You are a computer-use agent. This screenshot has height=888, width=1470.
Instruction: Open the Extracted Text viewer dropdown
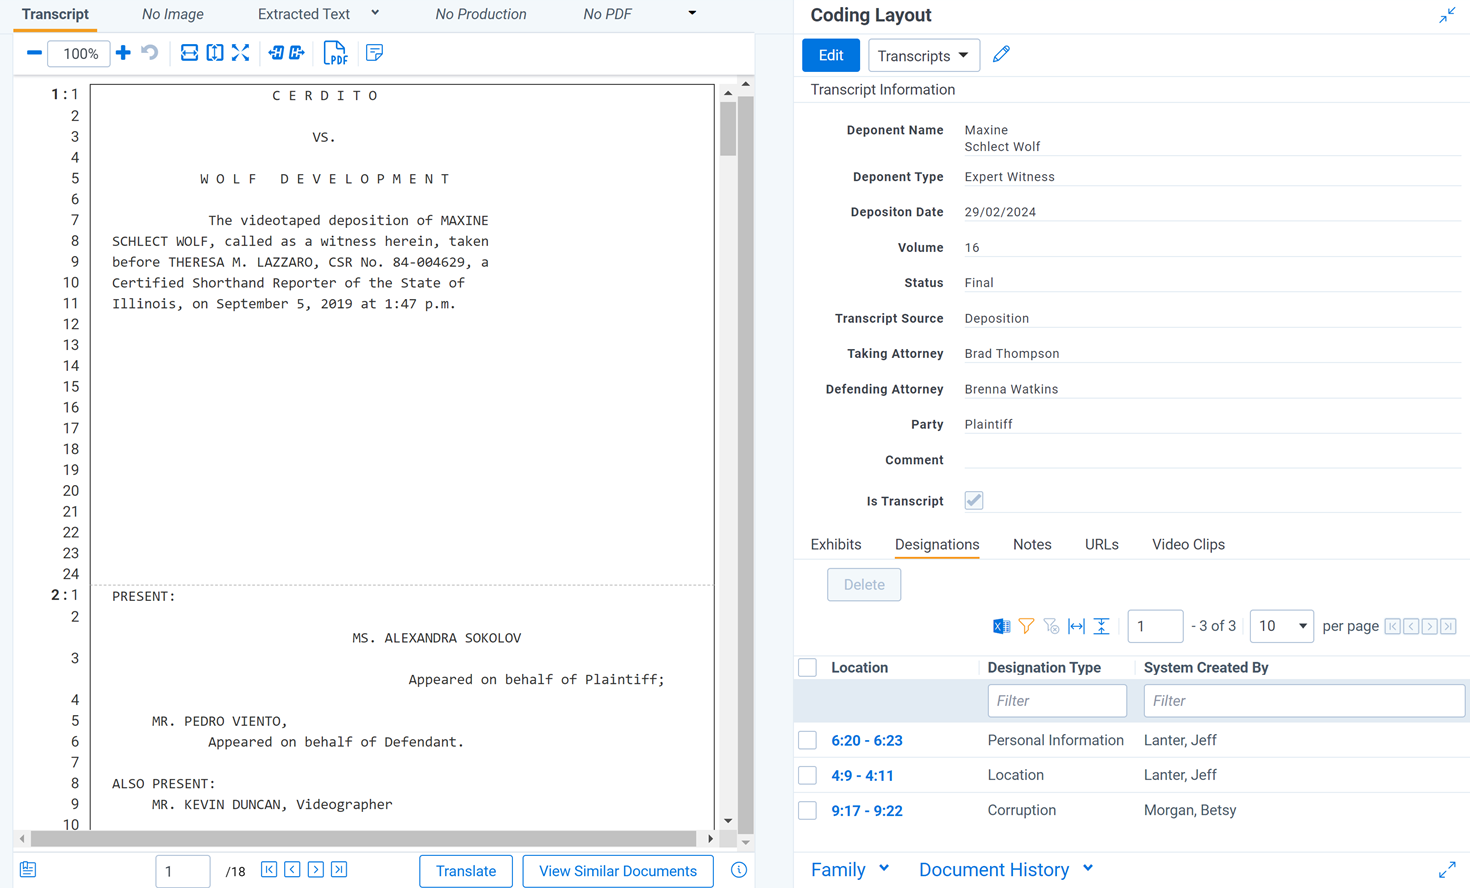click(x=375, y=13)
